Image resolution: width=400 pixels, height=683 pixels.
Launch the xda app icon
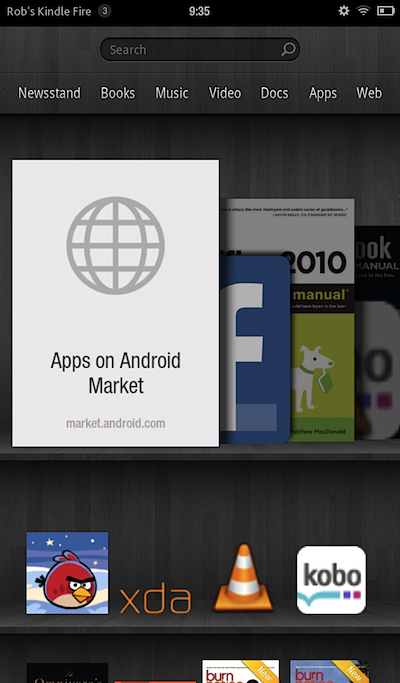pos(156,598)
